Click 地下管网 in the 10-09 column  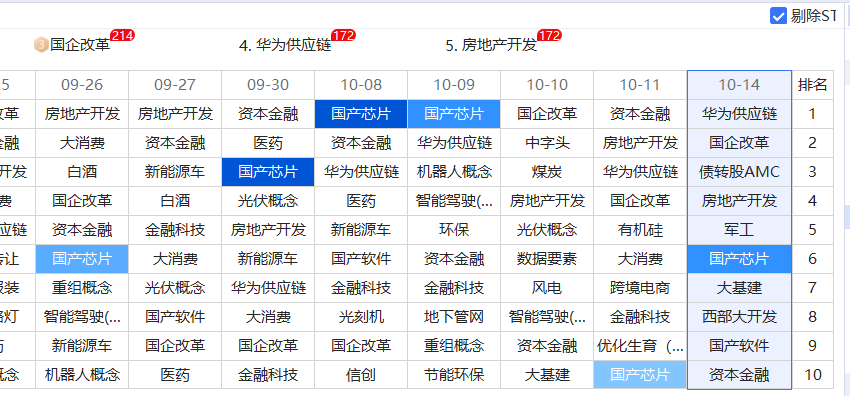click(x=454, y=317)
